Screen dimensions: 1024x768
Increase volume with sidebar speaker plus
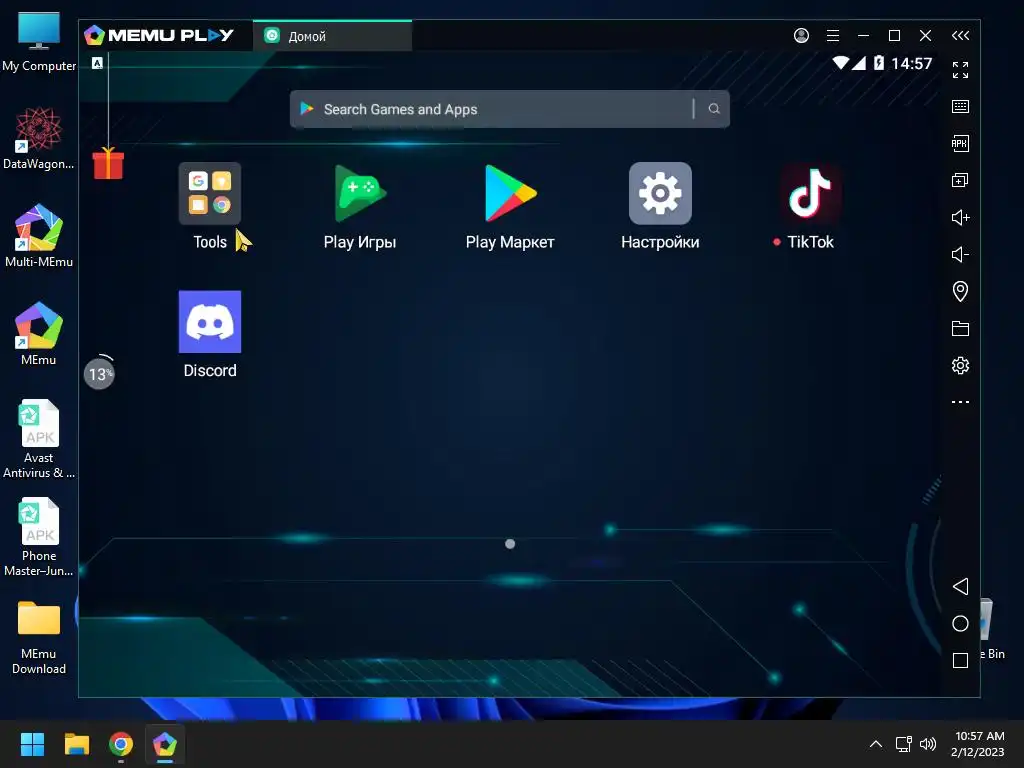coord(960,217)
